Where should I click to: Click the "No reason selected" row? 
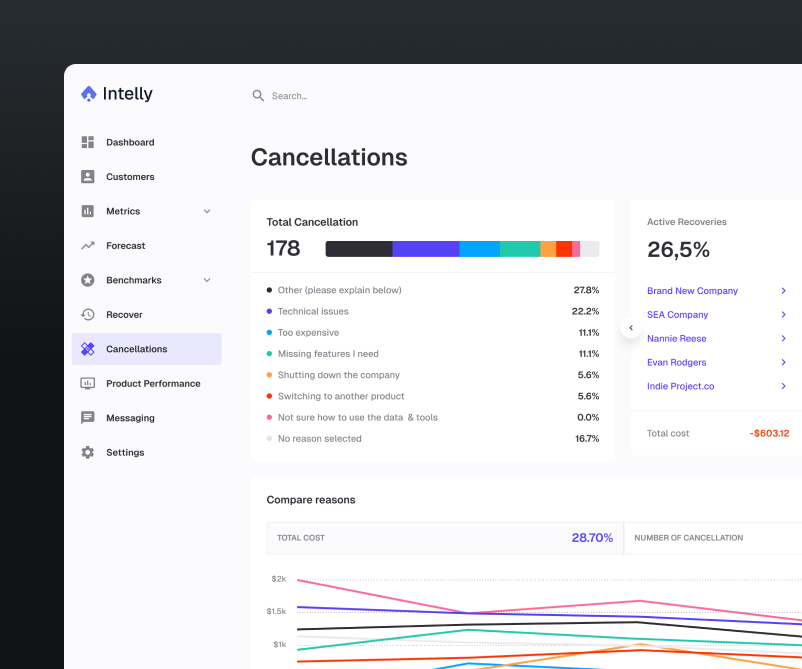pos(433,439)
